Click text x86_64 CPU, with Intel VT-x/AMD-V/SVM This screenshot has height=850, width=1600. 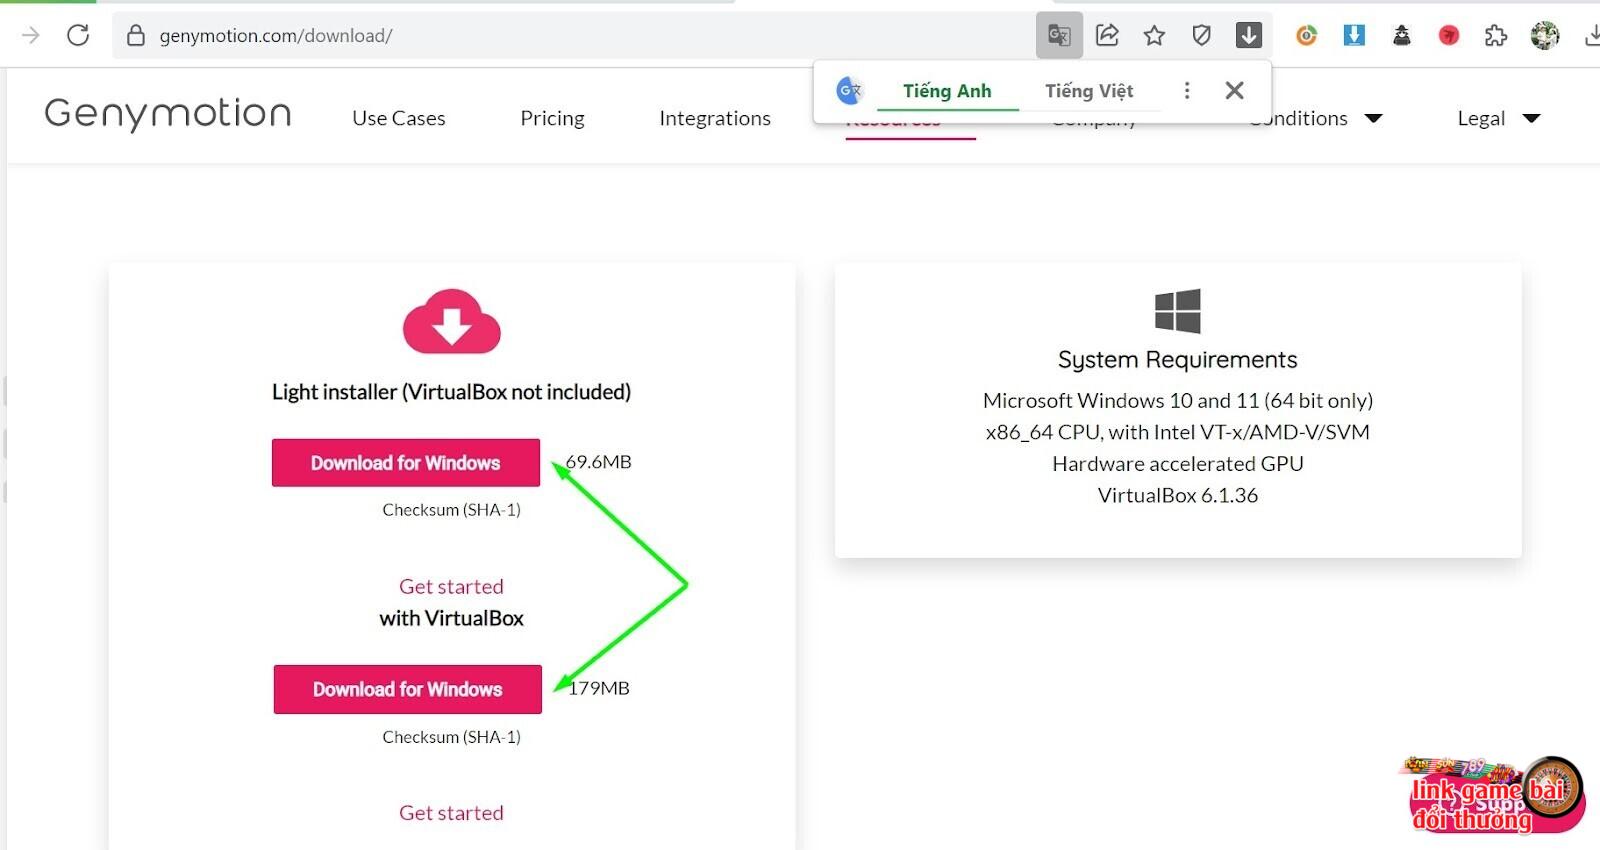point(1178,432)
